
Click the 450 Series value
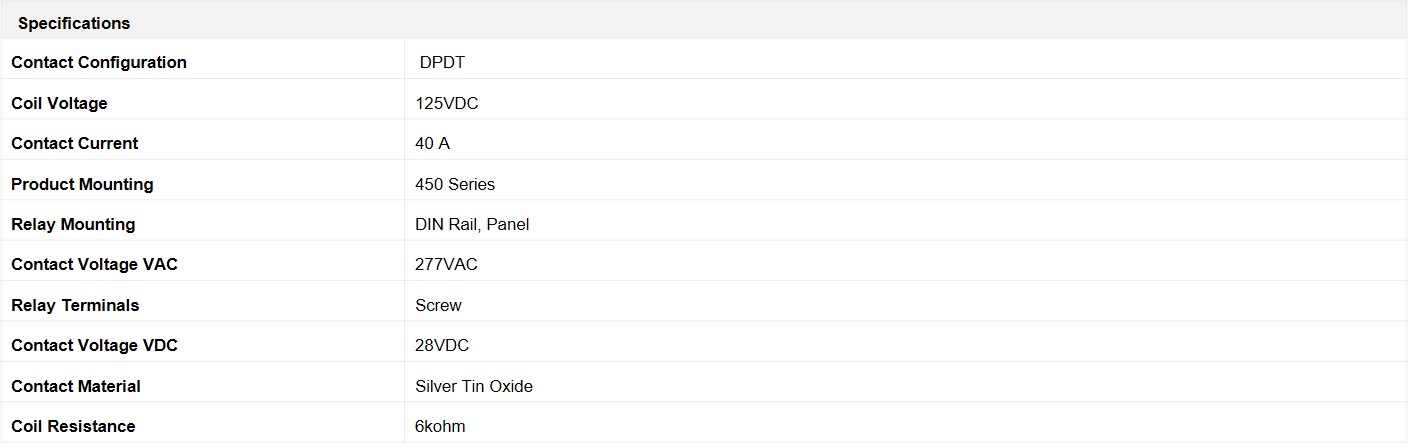point(455,184)
